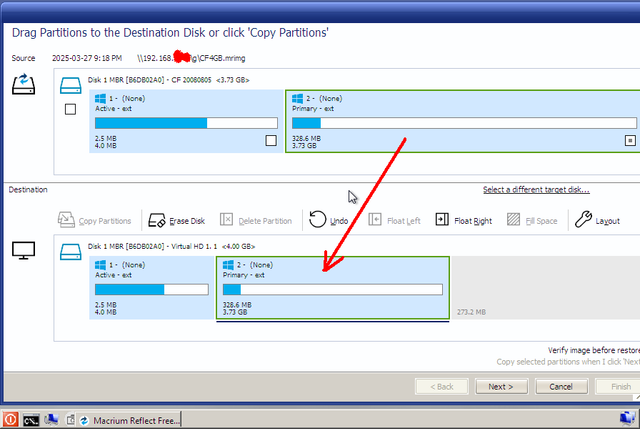The height and width of the screenshot is (429, 640).
Task: Toggle source partition 2 (3.73 GB) checkbox
Action: coord(630,140)
